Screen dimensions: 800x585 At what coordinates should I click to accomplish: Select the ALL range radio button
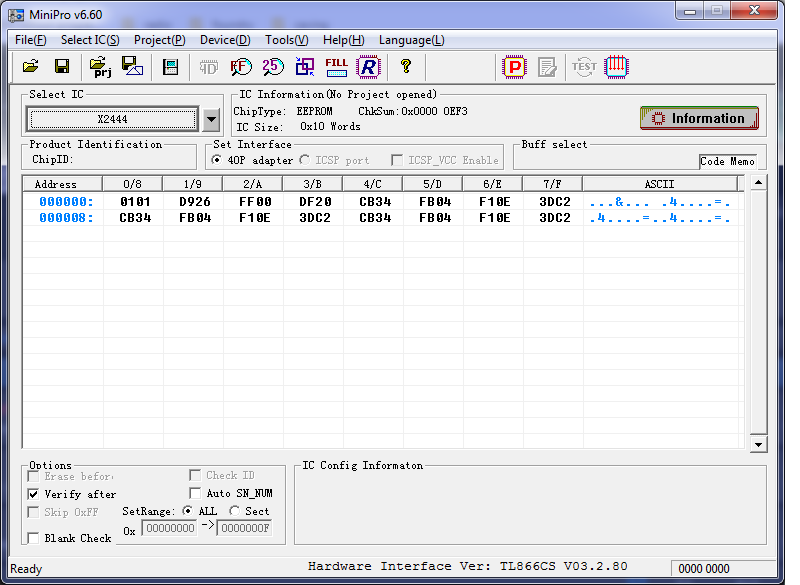(x=188, y=511)
